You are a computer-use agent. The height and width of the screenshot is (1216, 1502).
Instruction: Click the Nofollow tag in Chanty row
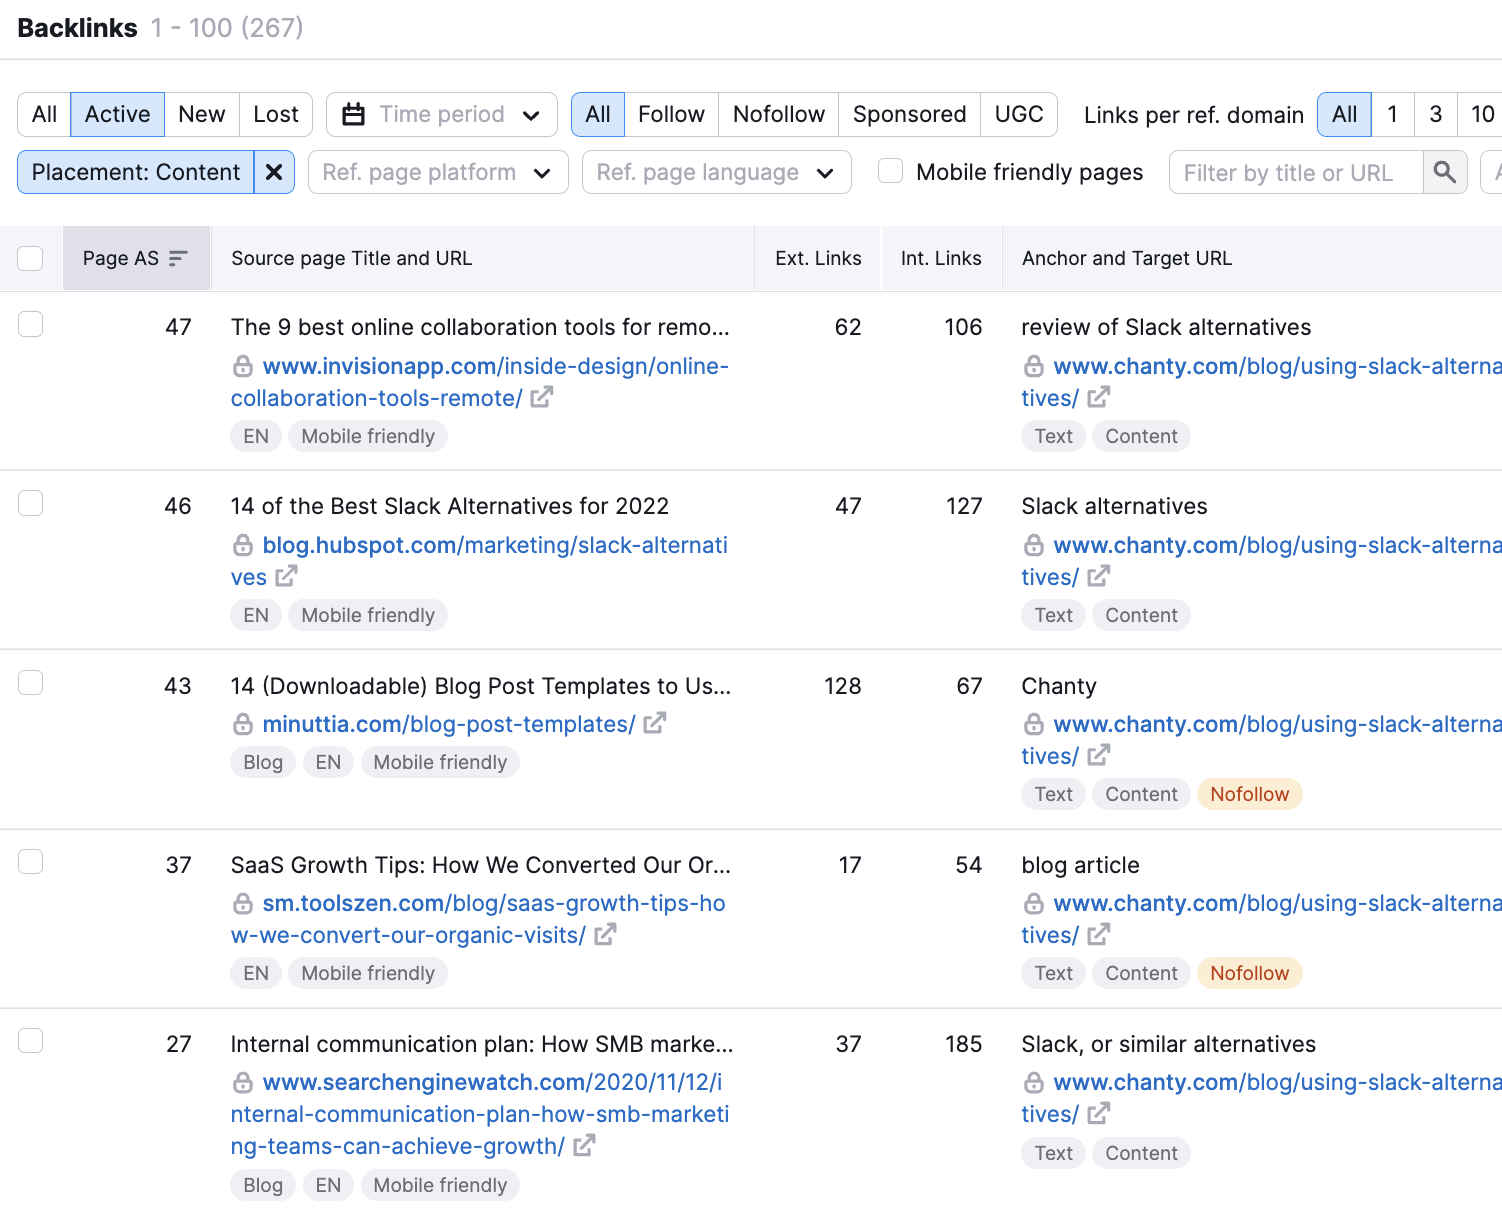click(1249, 794)
